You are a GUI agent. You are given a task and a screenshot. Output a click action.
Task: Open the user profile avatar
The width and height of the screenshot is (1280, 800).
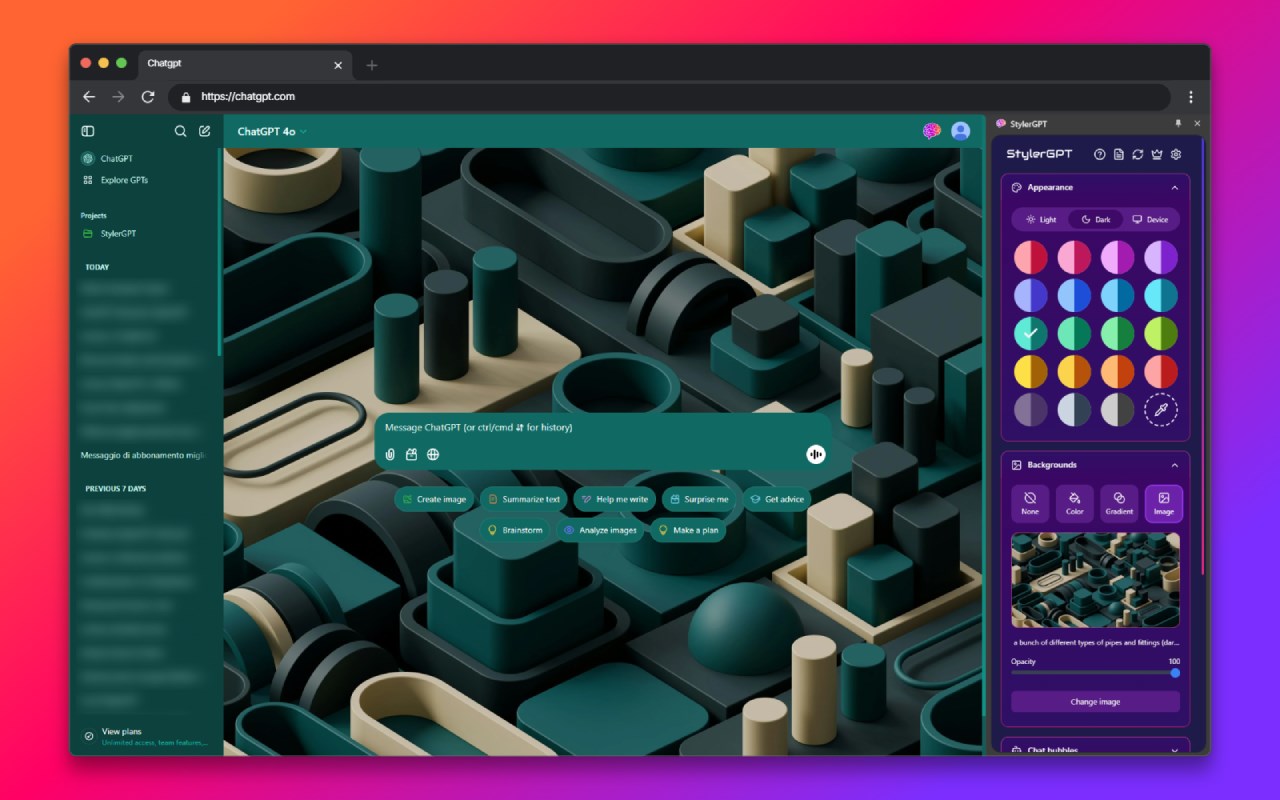click(960, 131)
